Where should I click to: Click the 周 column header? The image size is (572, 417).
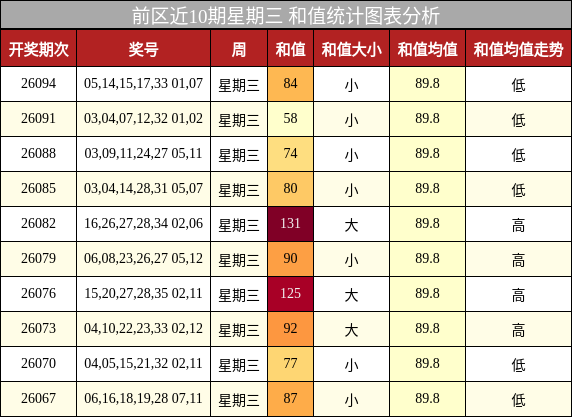[239, 49]
